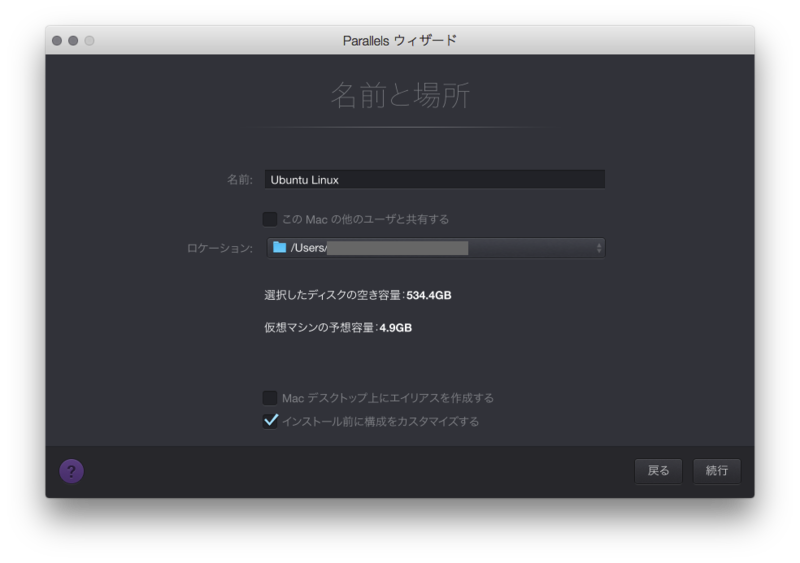Click the 仮想マシンの予想容量 label

coord(319,328)
